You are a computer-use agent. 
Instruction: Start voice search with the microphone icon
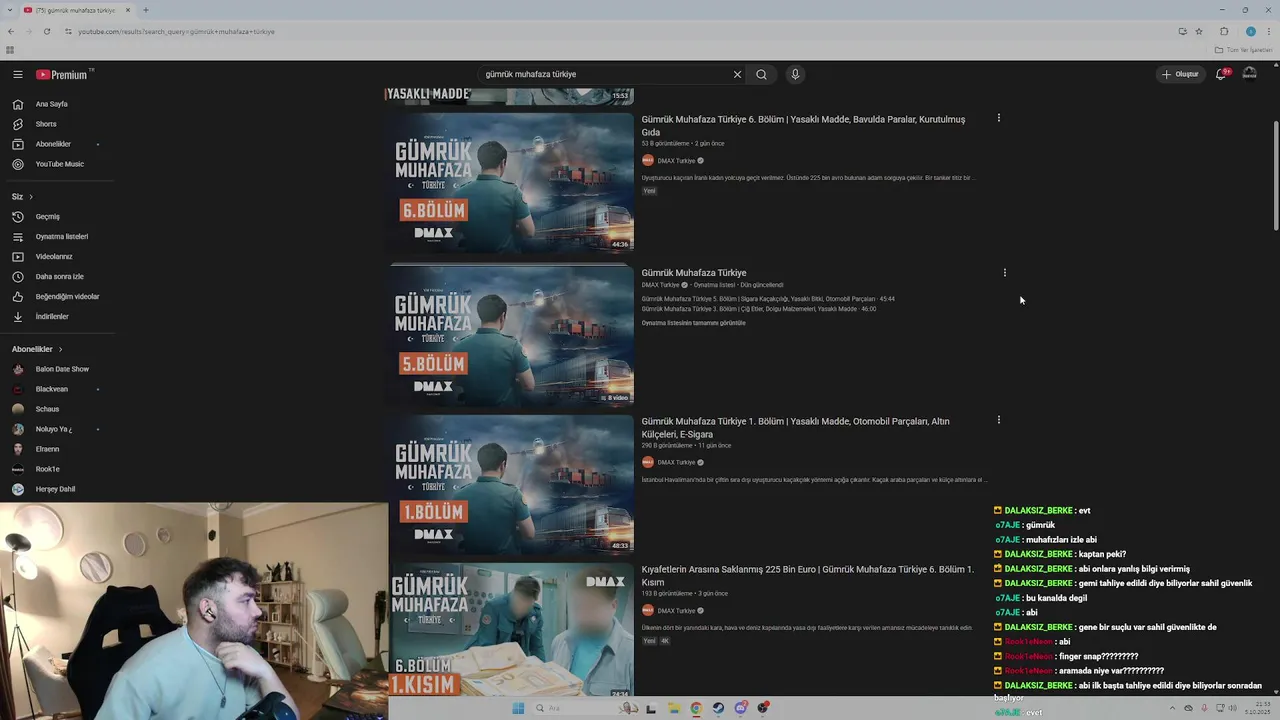tap(795, 74)
